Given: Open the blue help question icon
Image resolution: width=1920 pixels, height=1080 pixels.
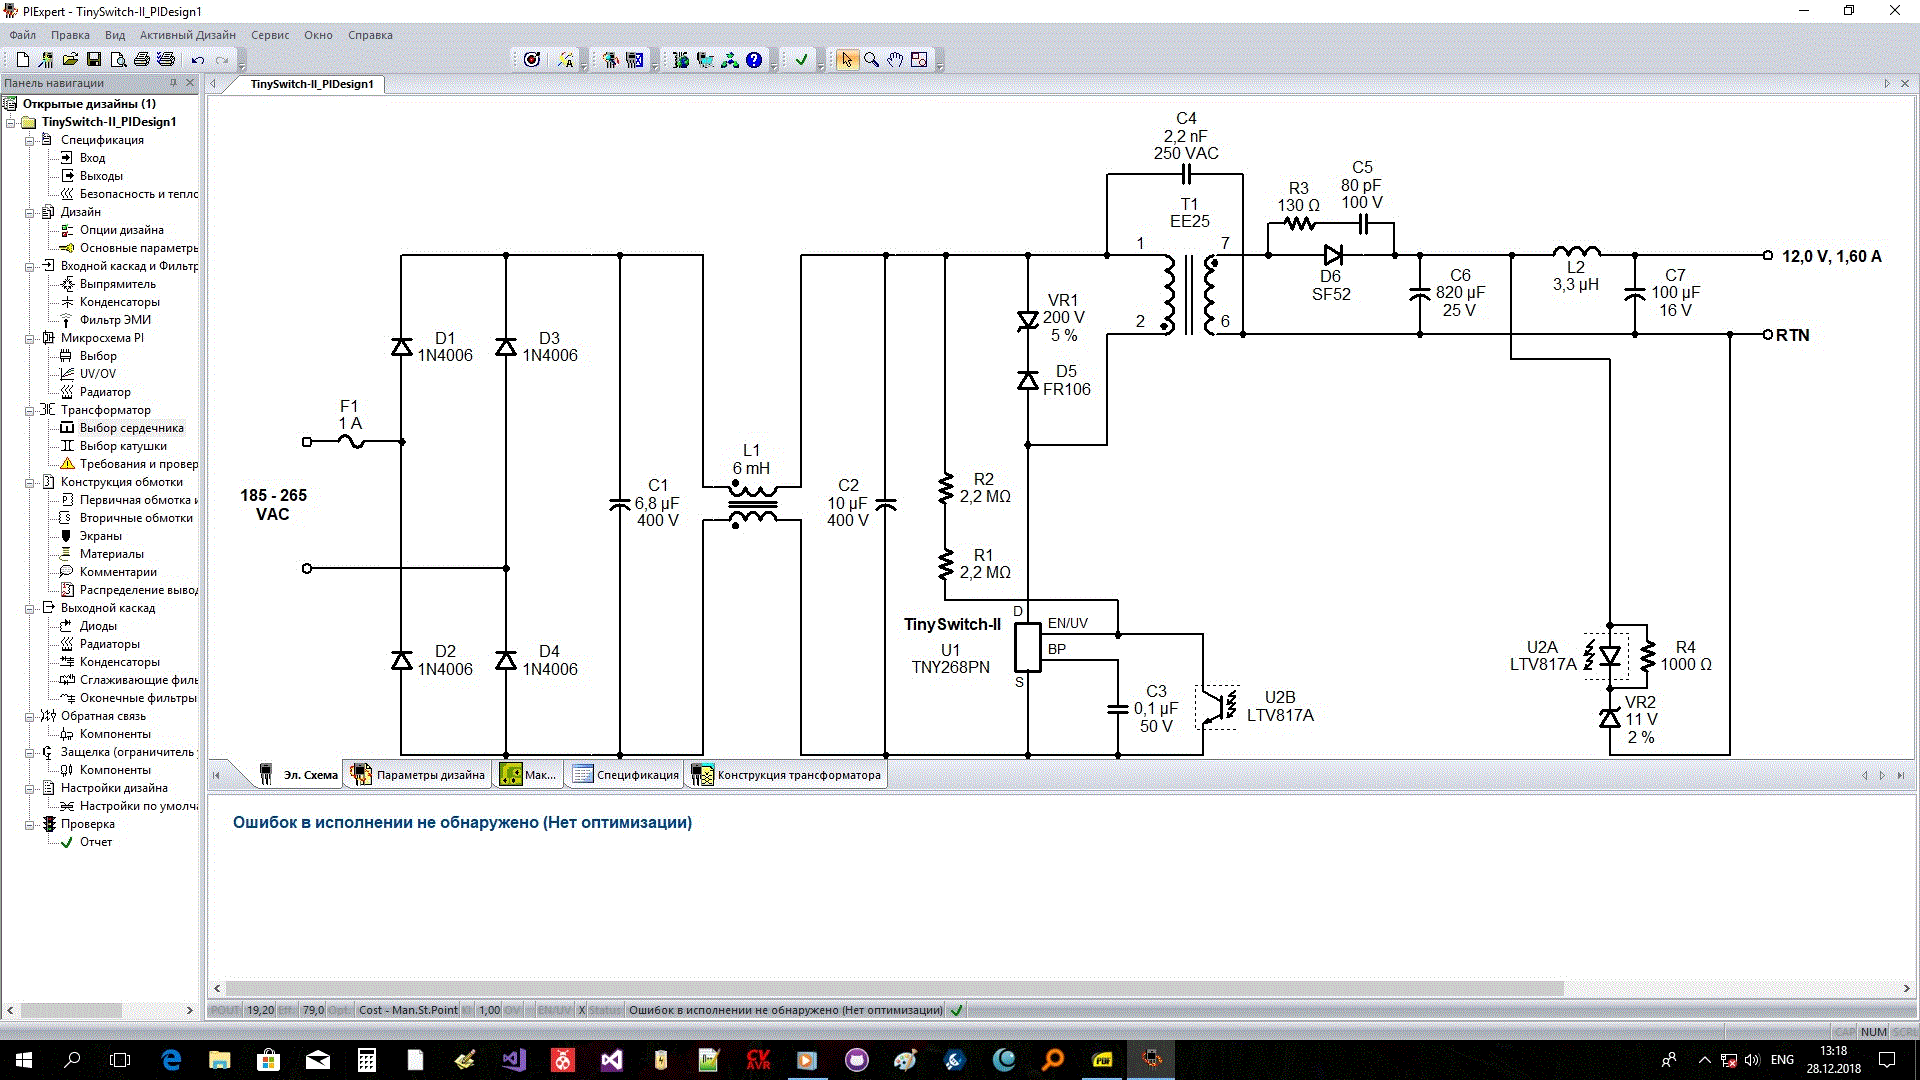Looking at the screenshot, I should click(754, 60).
